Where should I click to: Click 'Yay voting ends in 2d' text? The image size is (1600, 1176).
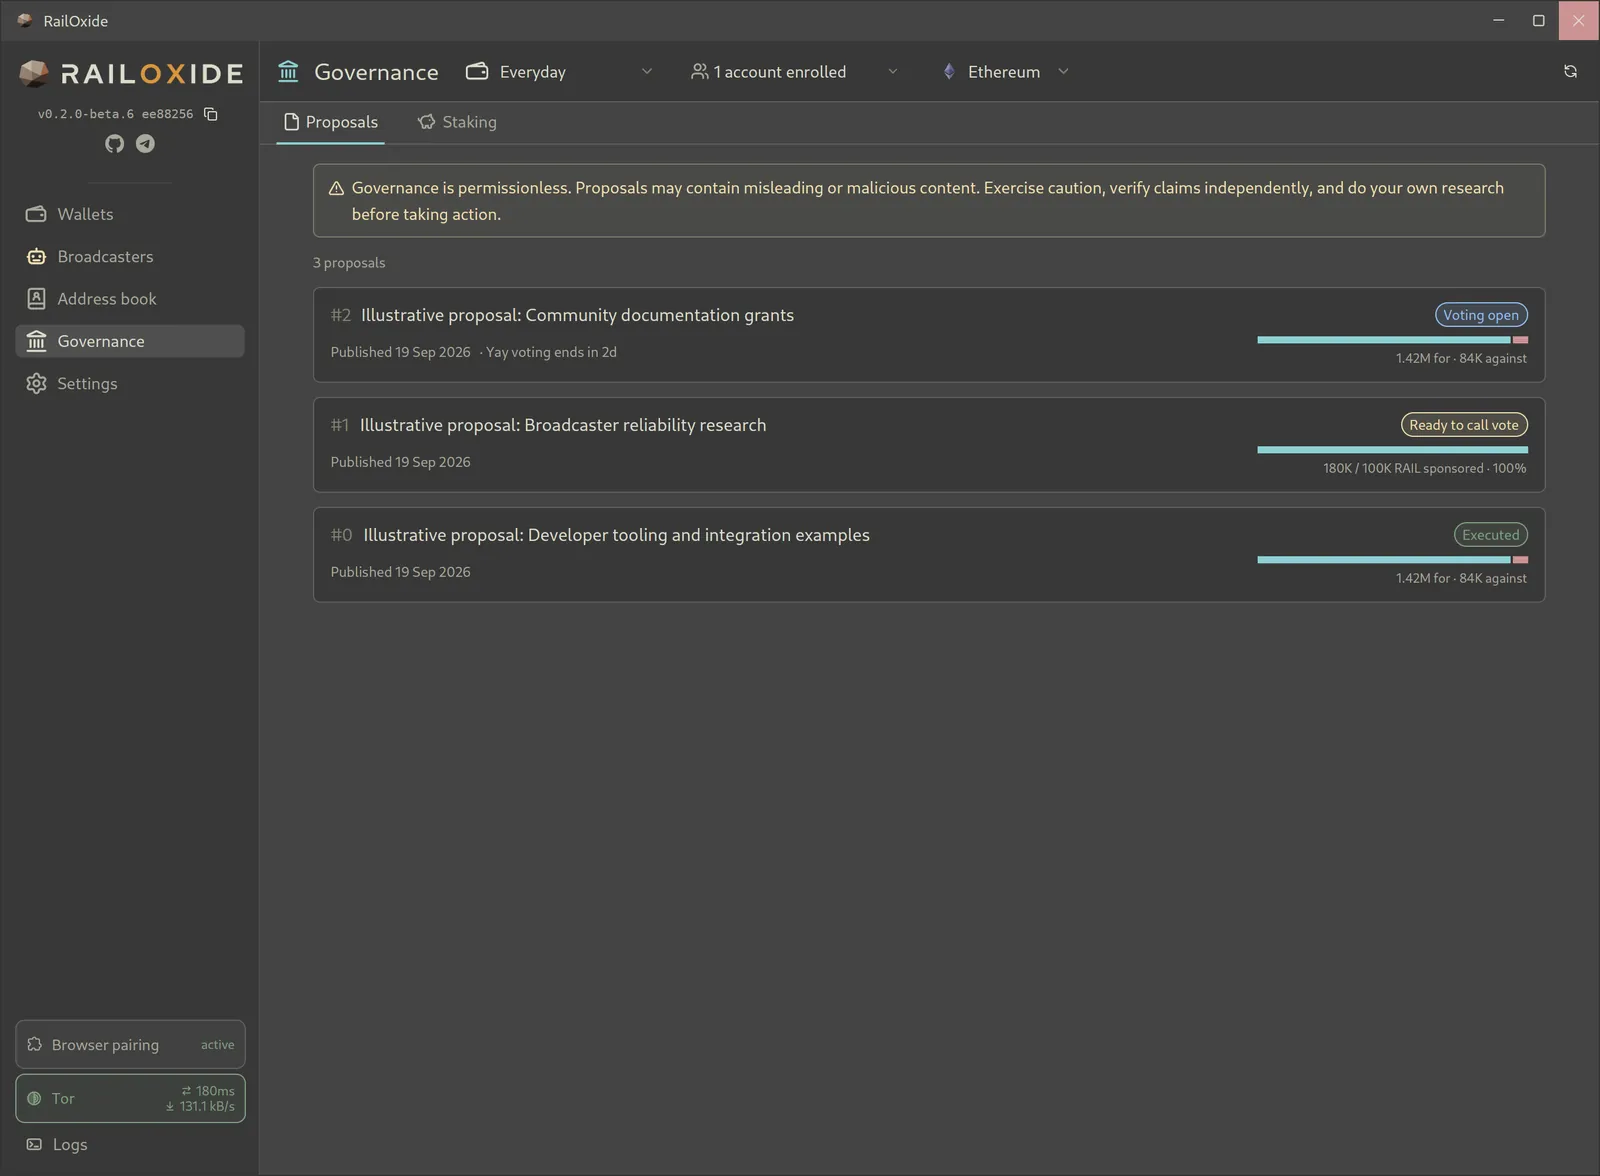coord(551,352)
